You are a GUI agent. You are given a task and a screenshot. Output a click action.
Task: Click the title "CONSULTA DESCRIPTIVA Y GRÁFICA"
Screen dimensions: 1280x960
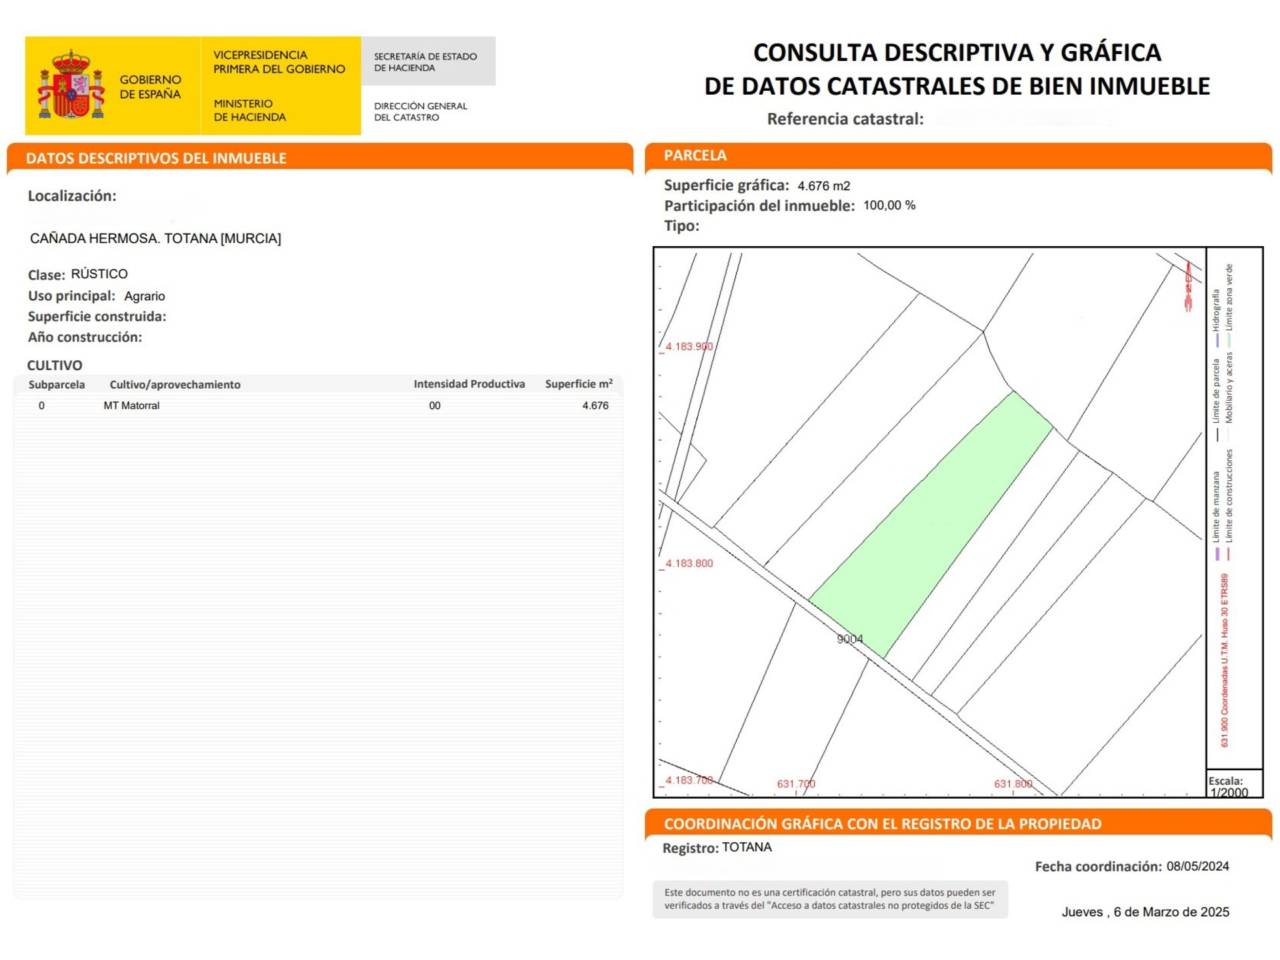pyautogui.click(x=957, y=53)
